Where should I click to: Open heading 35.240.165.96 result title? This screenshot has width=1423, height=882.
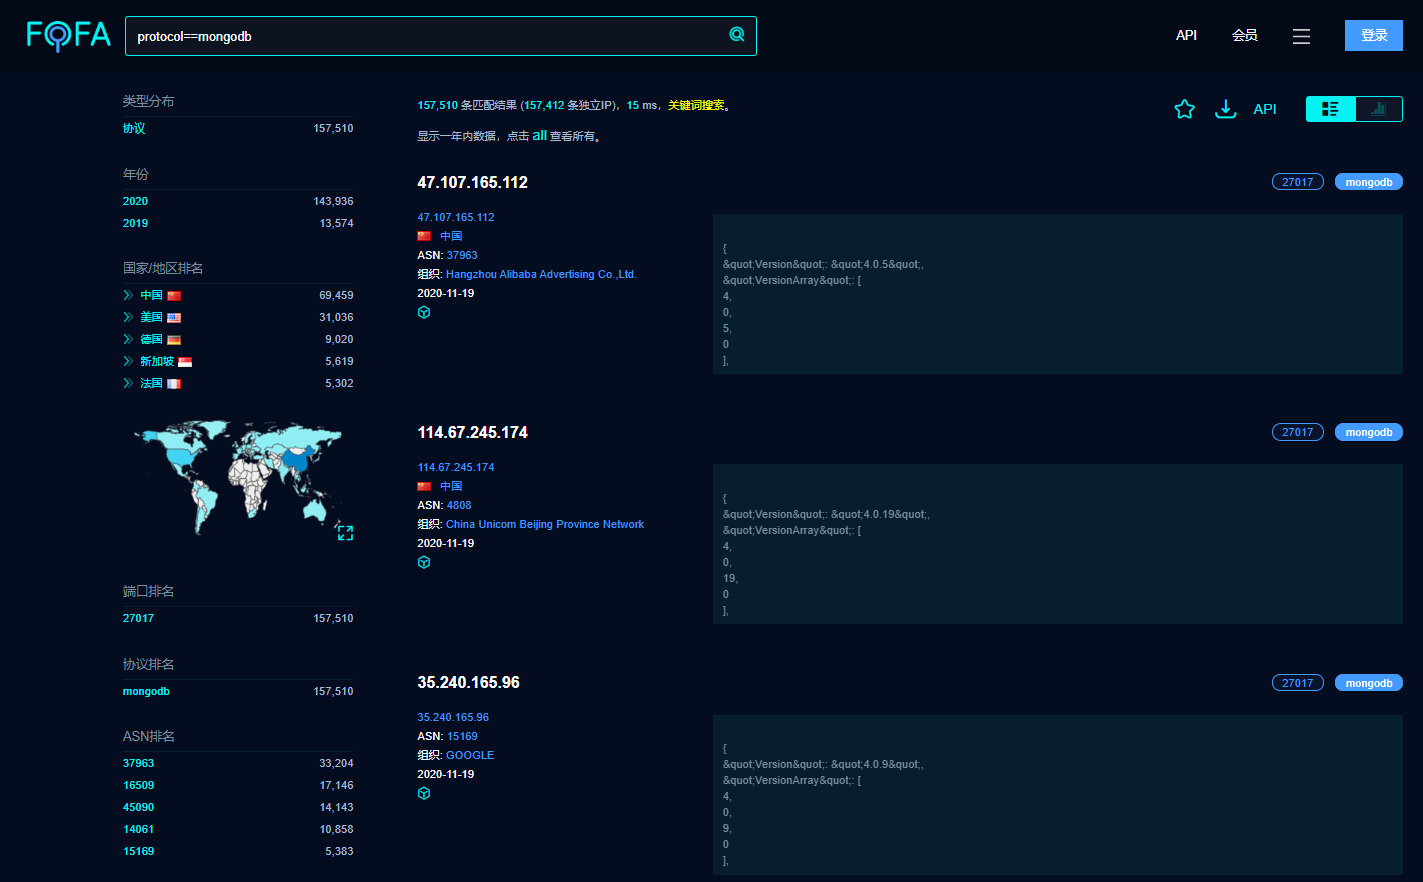pos(468,682)
